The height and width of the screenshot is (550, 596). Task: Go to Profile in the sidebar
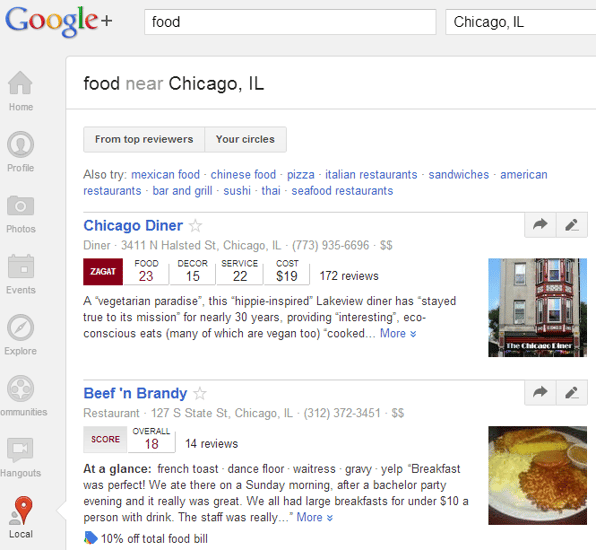[20, 144]
